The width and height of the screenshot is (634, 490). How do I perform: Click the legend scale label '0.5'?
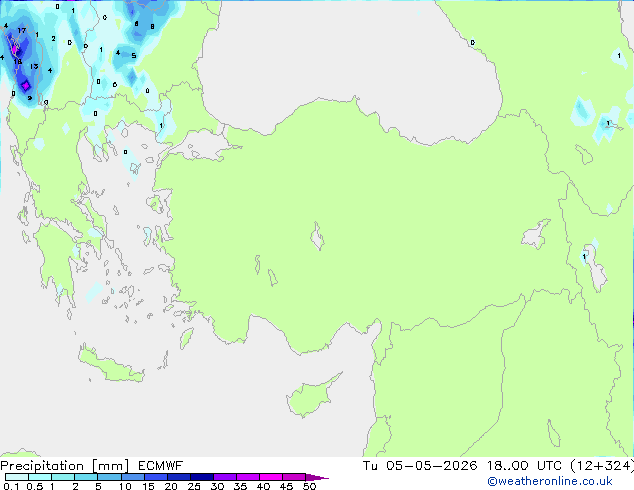34,486
